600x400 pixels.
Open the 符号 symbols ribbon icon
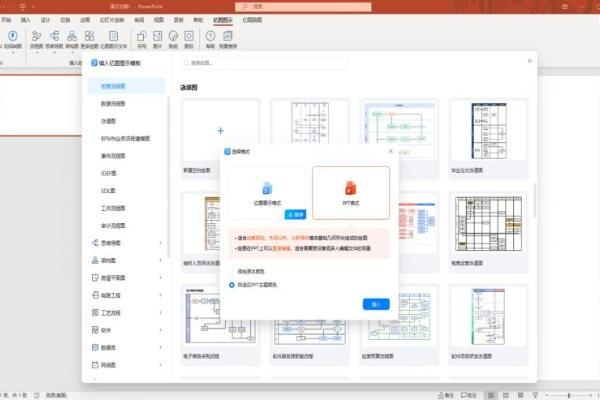[142, 36]
